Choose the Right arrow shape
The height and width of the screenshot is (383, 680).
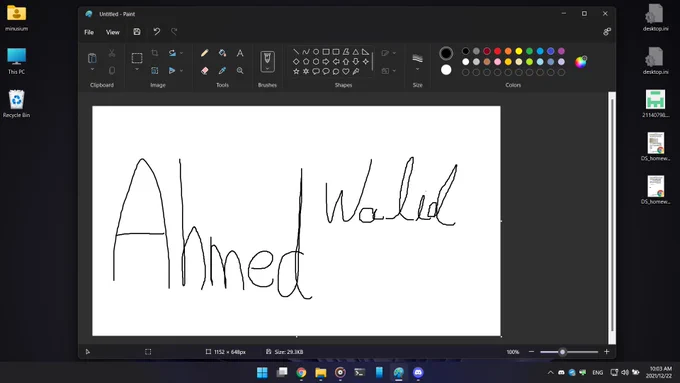pos(326,62)
